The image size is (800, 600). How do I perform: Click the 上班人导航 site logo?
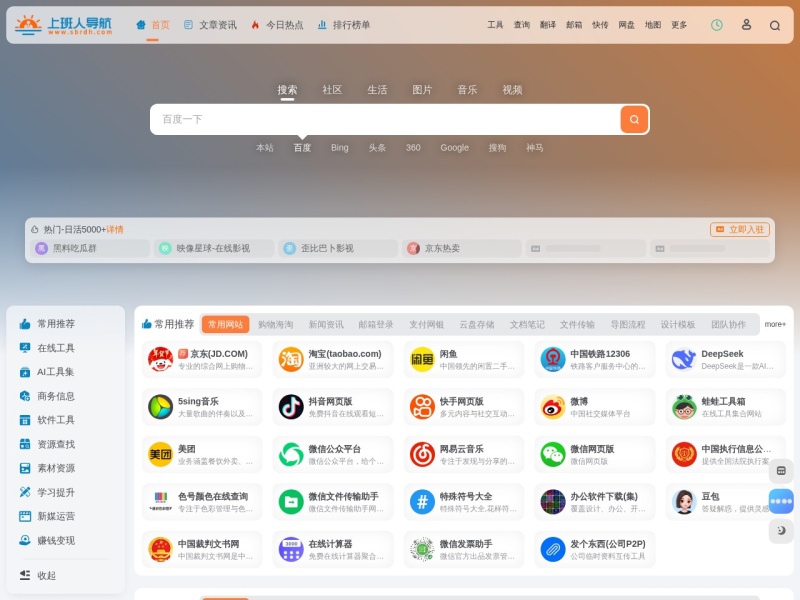point(63,24)
